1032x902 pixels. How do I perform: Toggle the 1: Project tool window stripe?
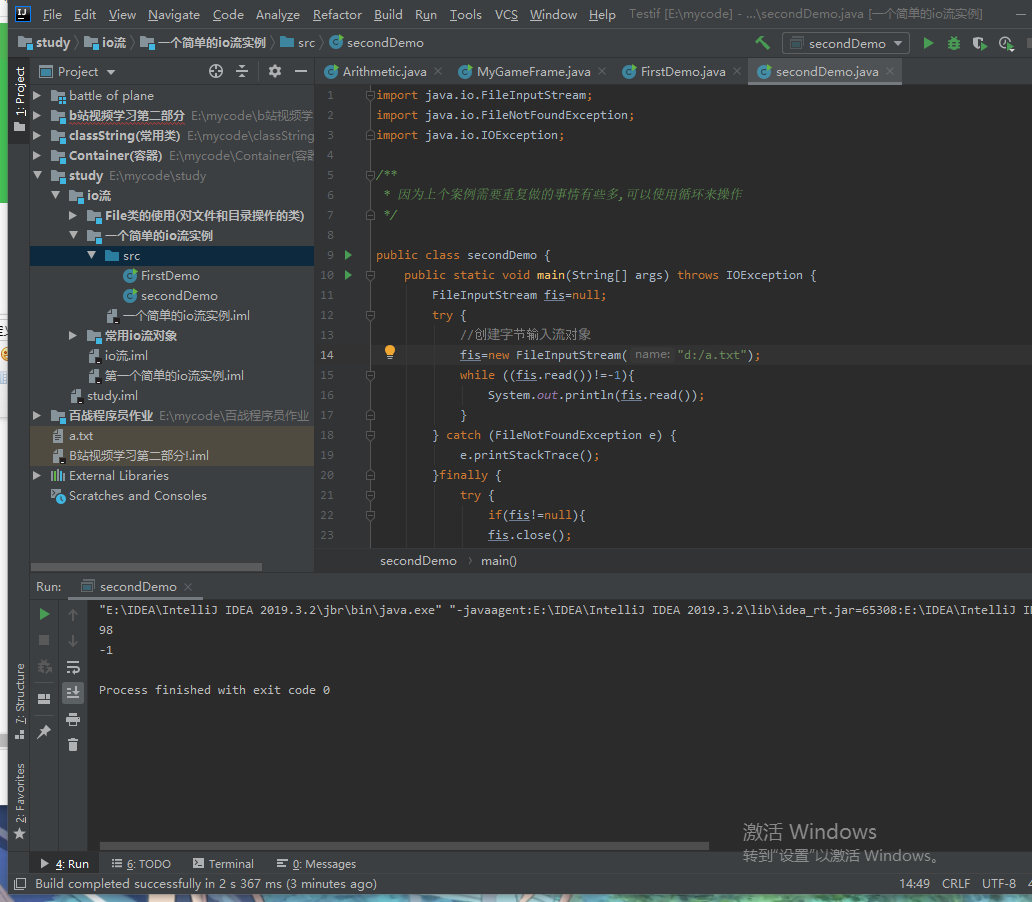click(x=20, y=99)
